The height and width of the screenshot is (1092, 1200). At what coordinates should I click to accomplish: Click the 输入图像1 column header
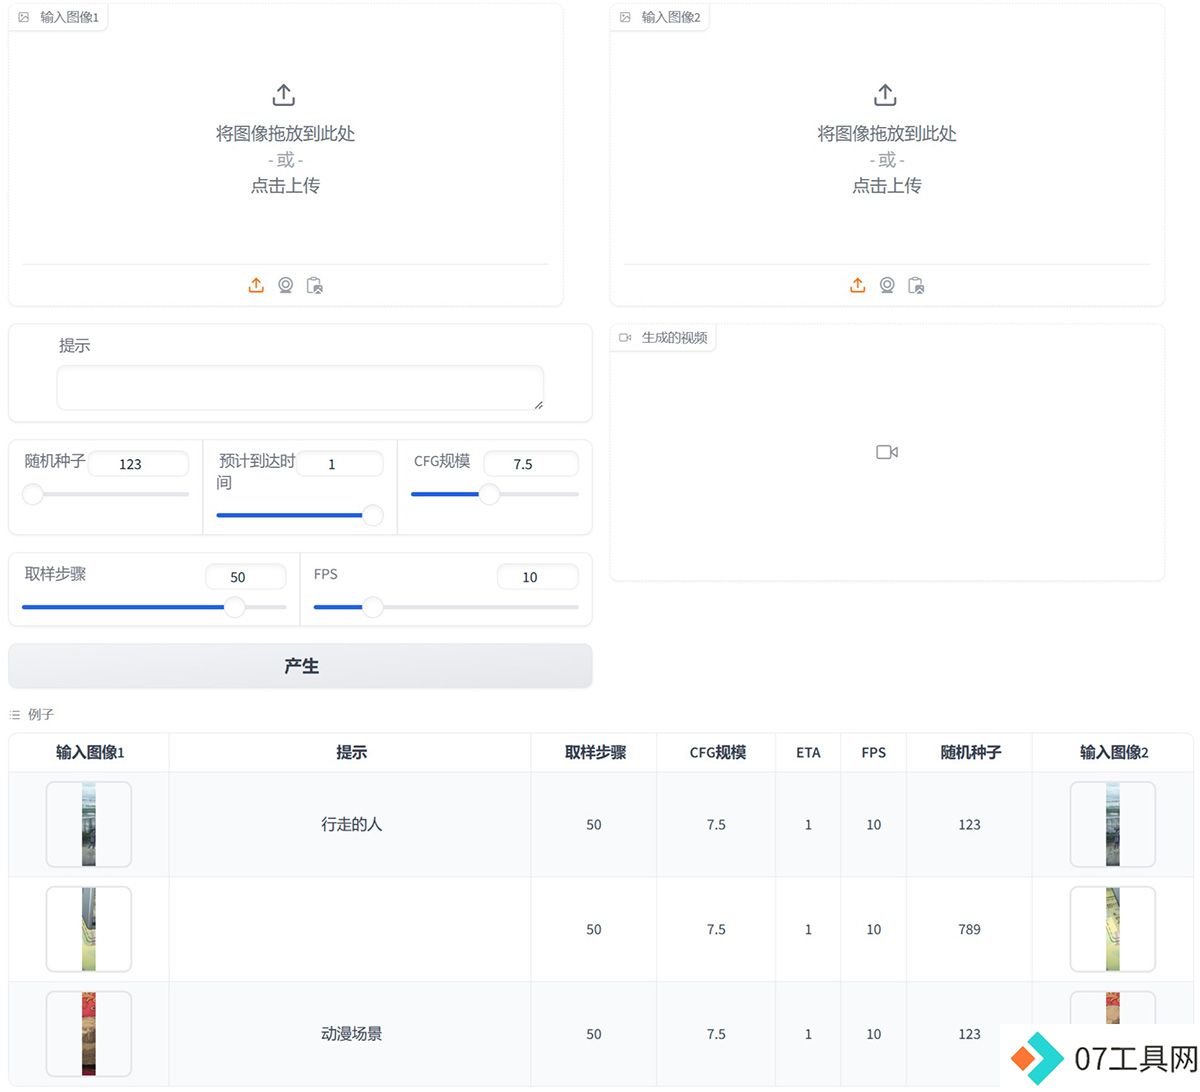point(90,752)
